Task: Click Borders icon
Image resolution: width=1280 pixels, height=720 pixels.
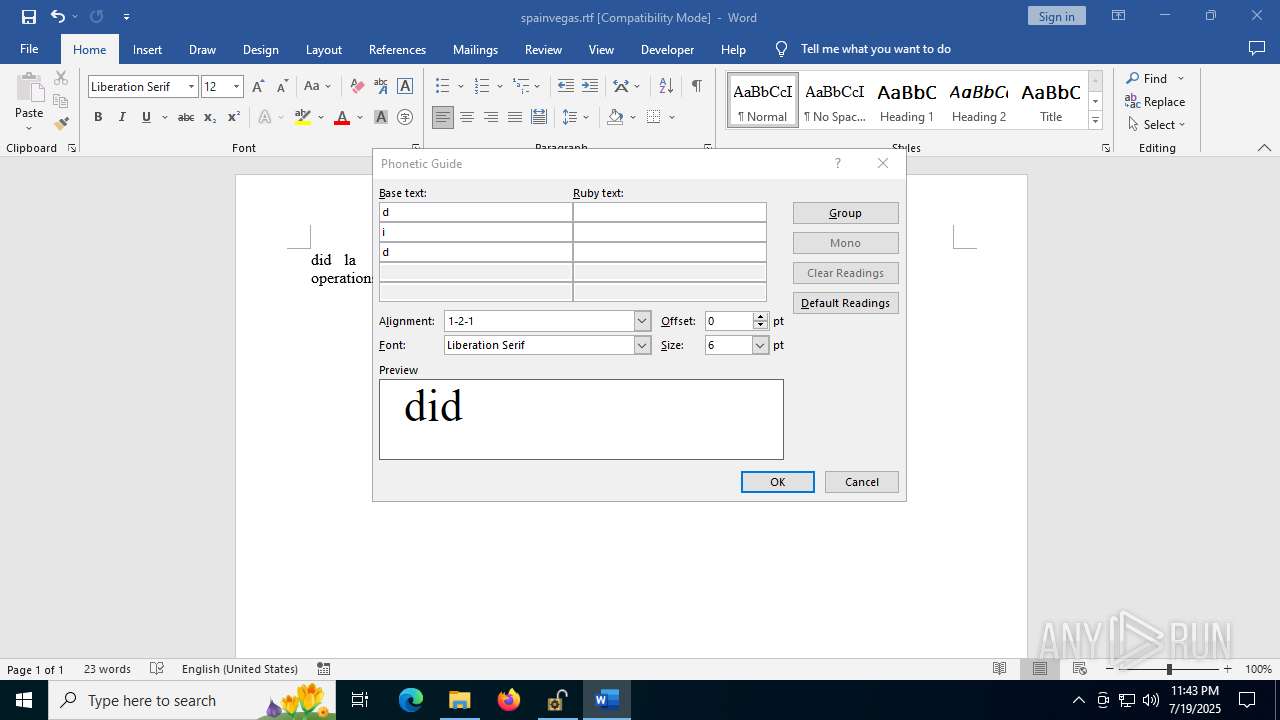Action: click(654, 117)
